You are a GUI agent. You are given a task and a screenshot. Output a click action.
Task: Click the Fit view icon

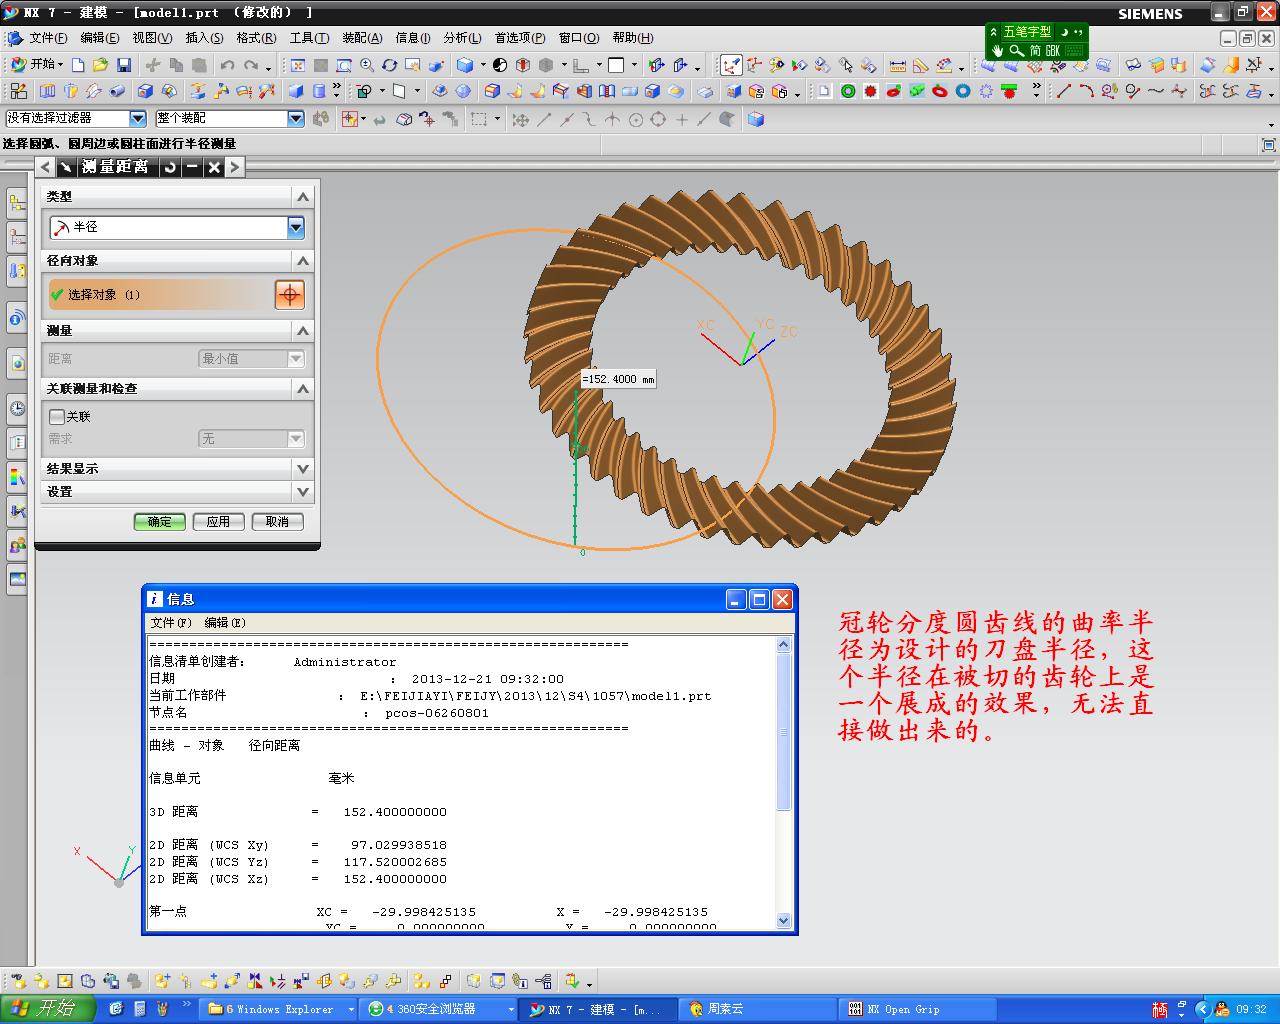[298, 65]
